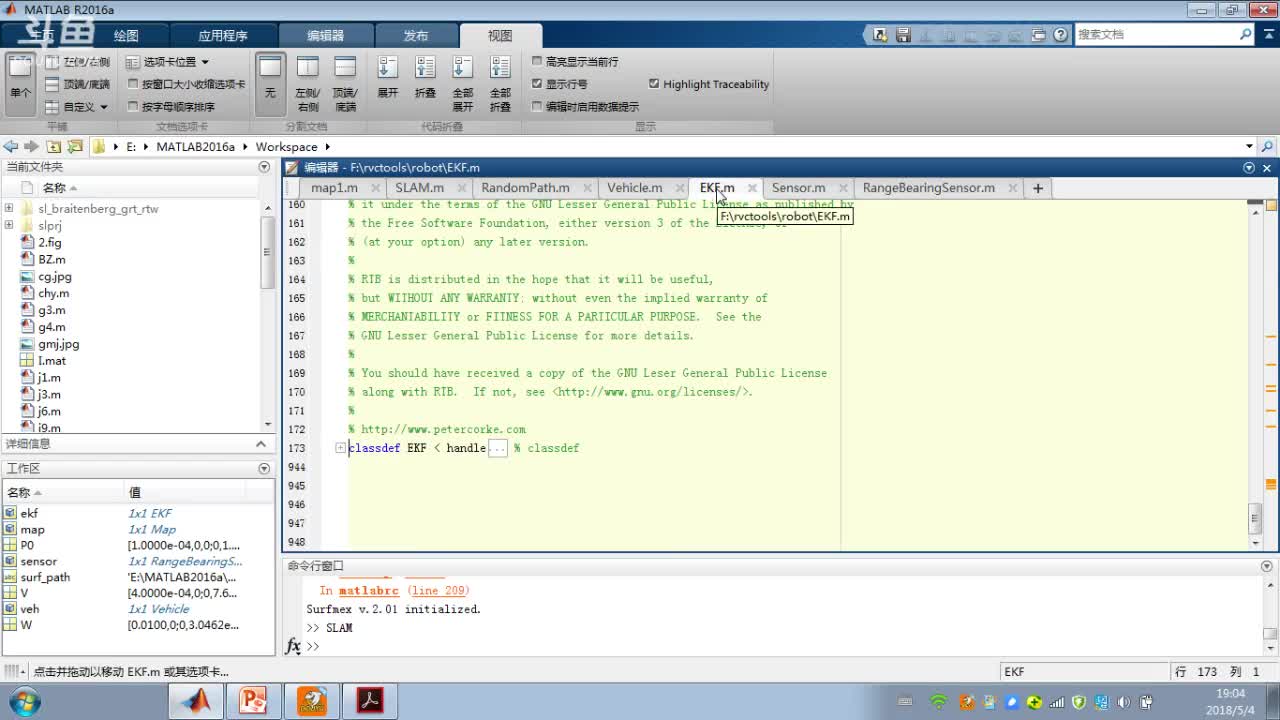Open the address bar path history dropdown

[x=1249, y=147]
